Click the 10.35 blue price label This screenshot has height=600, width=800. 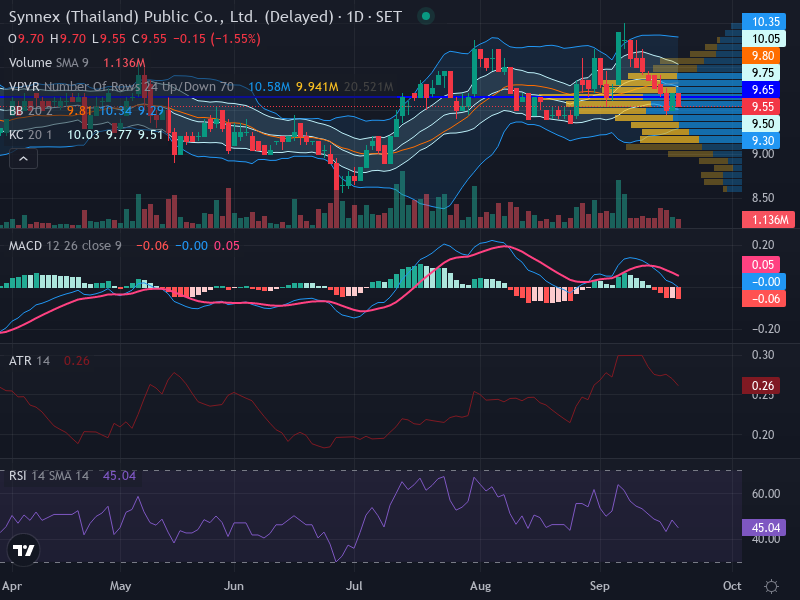pos(764,21)
